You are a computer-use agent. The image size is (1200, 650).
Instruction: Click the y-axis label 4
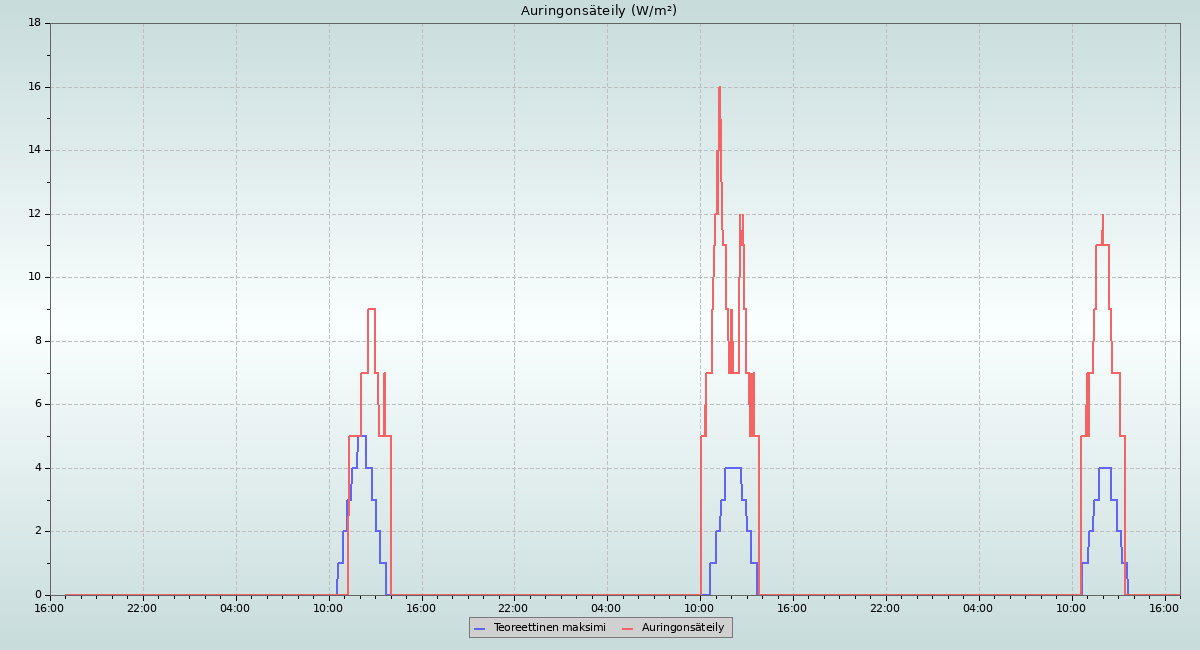pyautogui.click(x=37, y=468)
